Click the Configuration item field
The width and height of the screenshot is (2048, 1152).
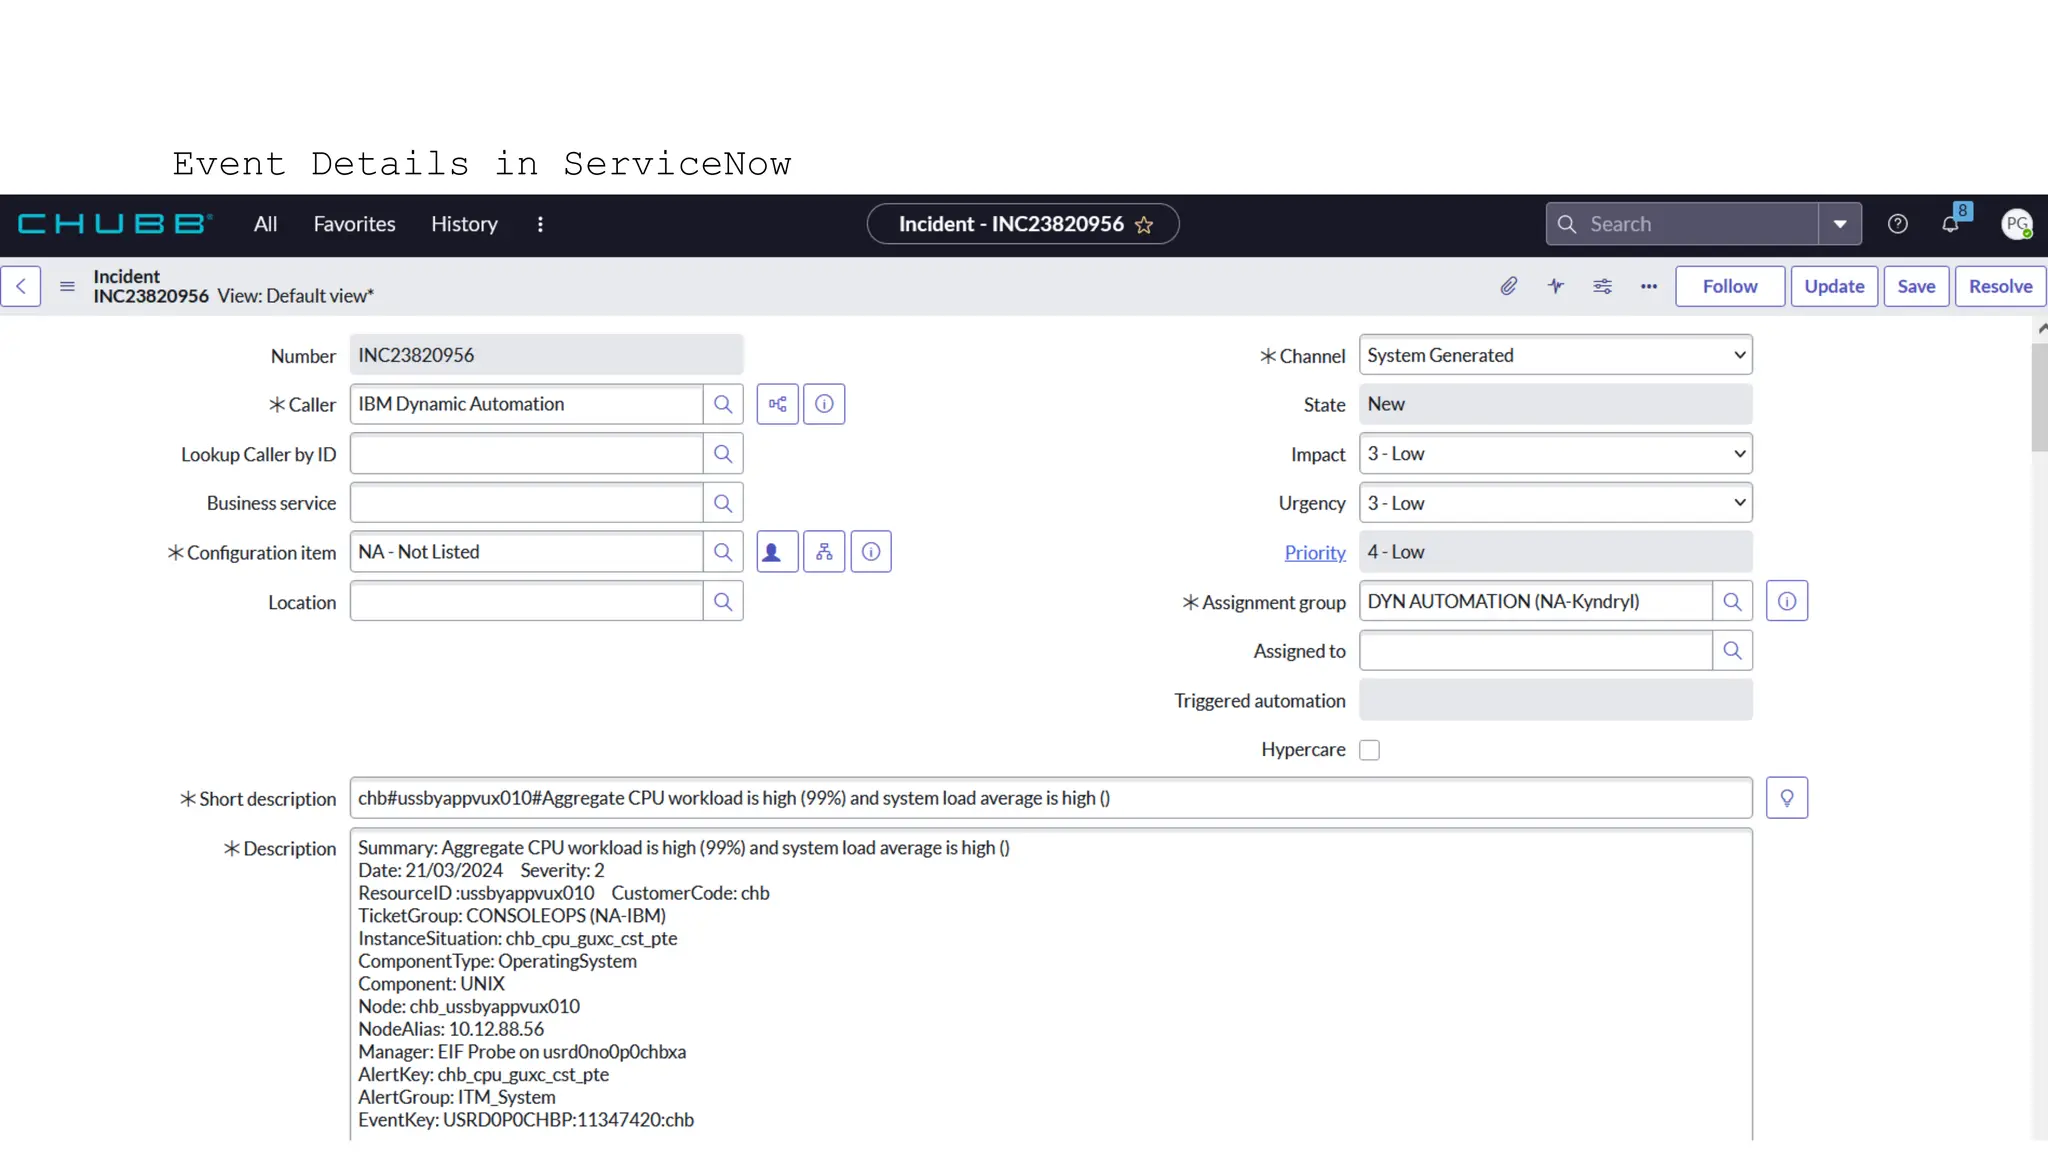526,552
